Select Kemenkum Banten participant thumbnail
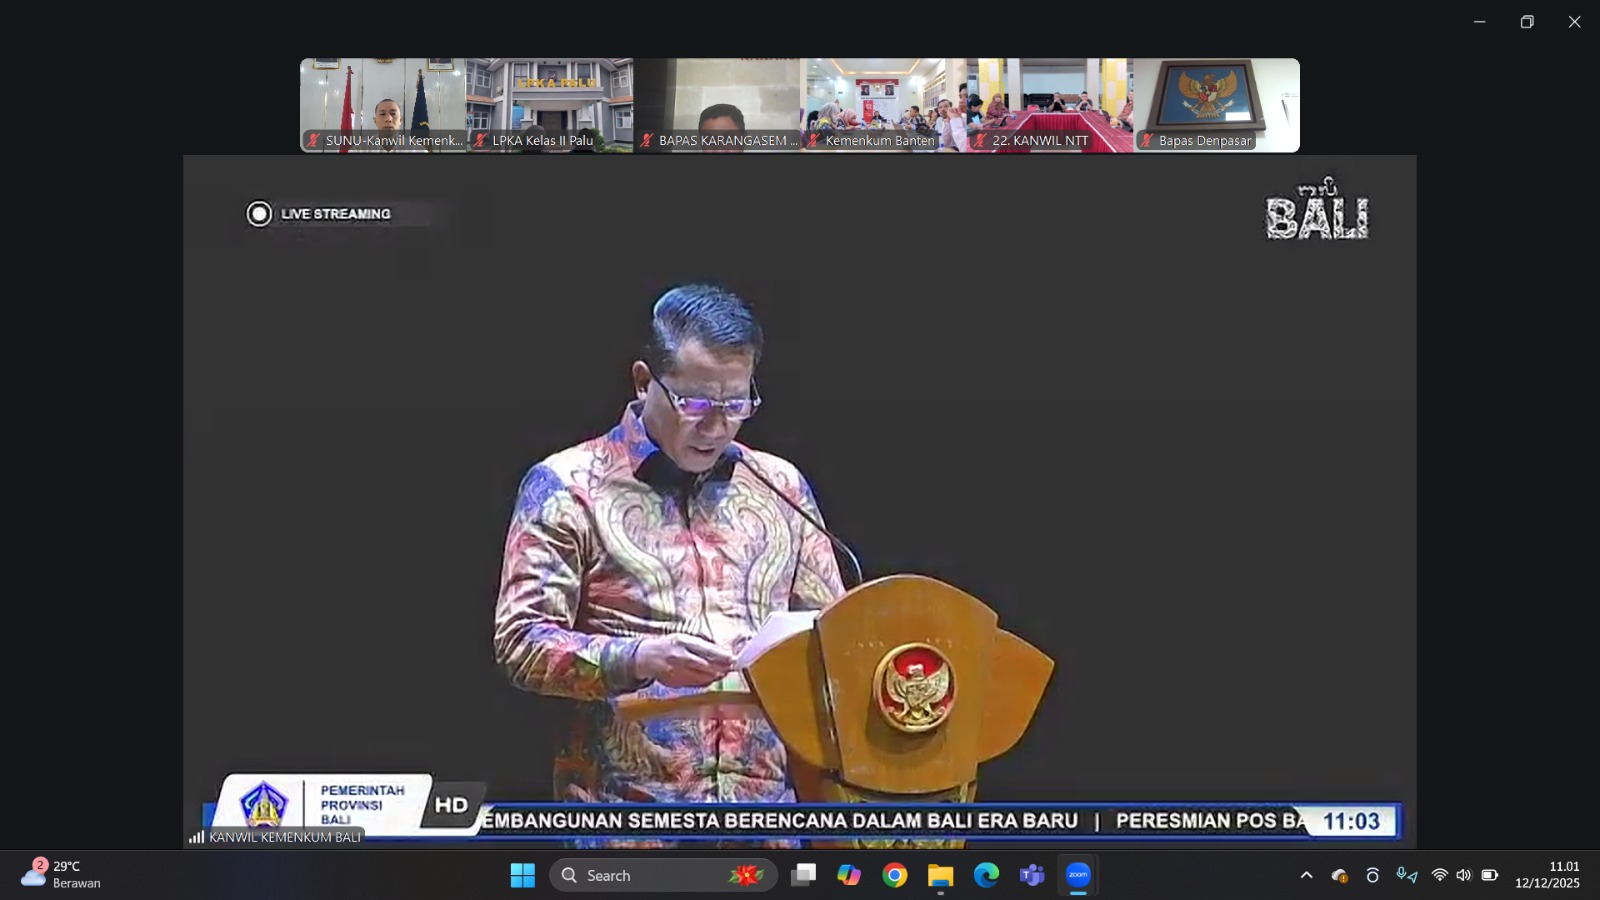1600x900 pixels. pyautogui.click(x=883, y=105)
